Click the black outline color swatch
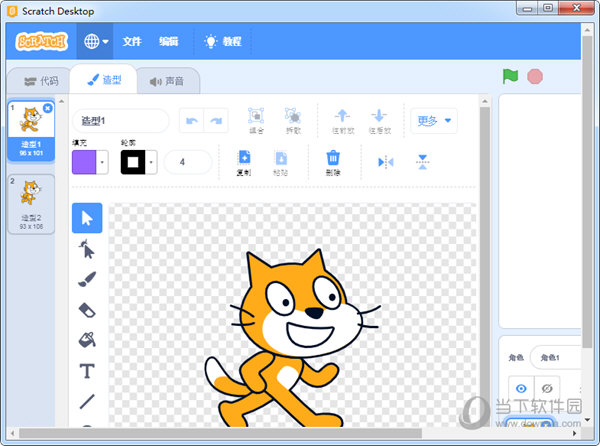The image size is (600, 446). point(133,162)
